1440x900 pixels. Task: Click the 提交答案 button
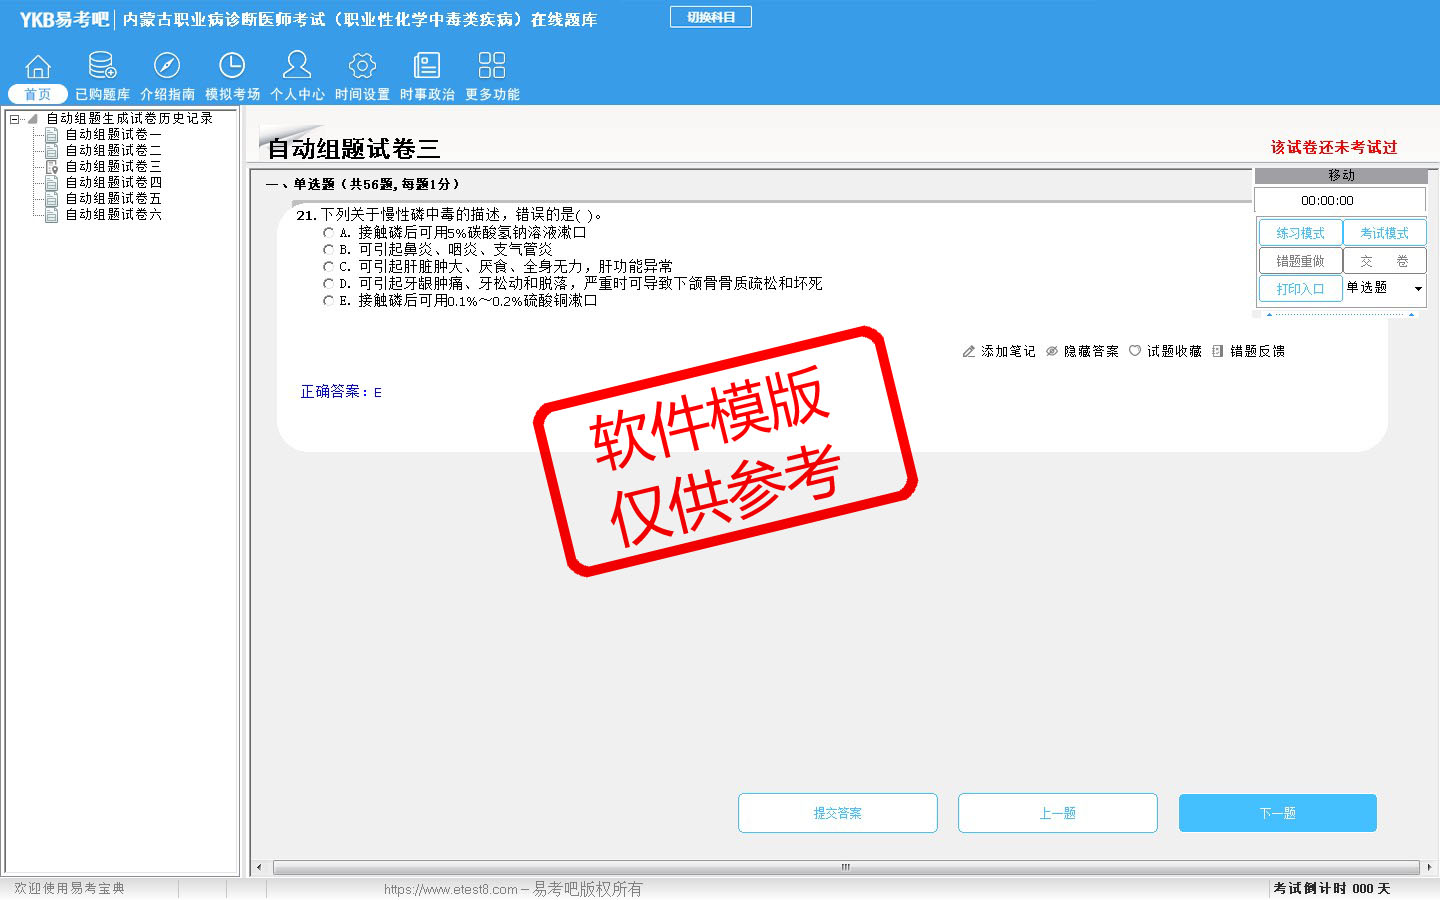pyautogui.click(x=838, y=813)
